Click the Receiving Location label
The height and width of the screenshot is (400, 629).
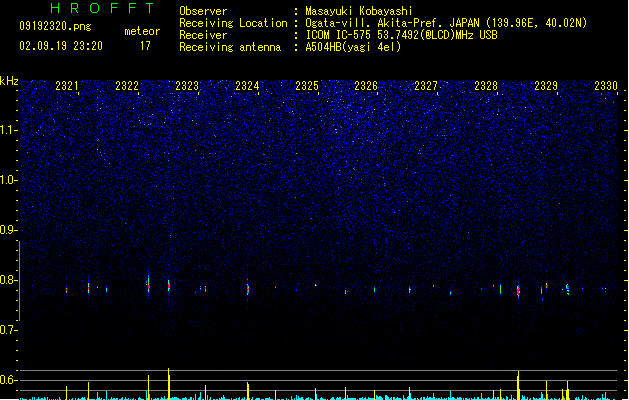point(233,23)
